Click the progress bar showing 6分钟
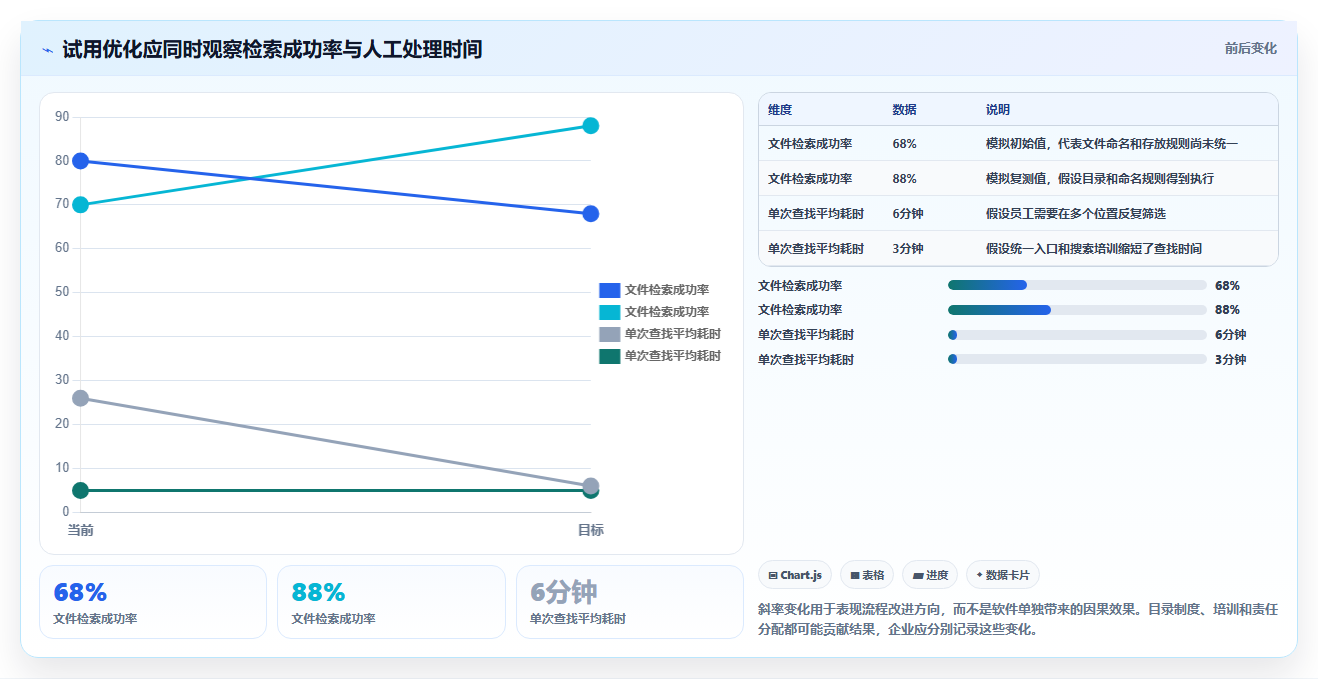The width and height of the screenshot is (1318, 679). coord(1077,335)
